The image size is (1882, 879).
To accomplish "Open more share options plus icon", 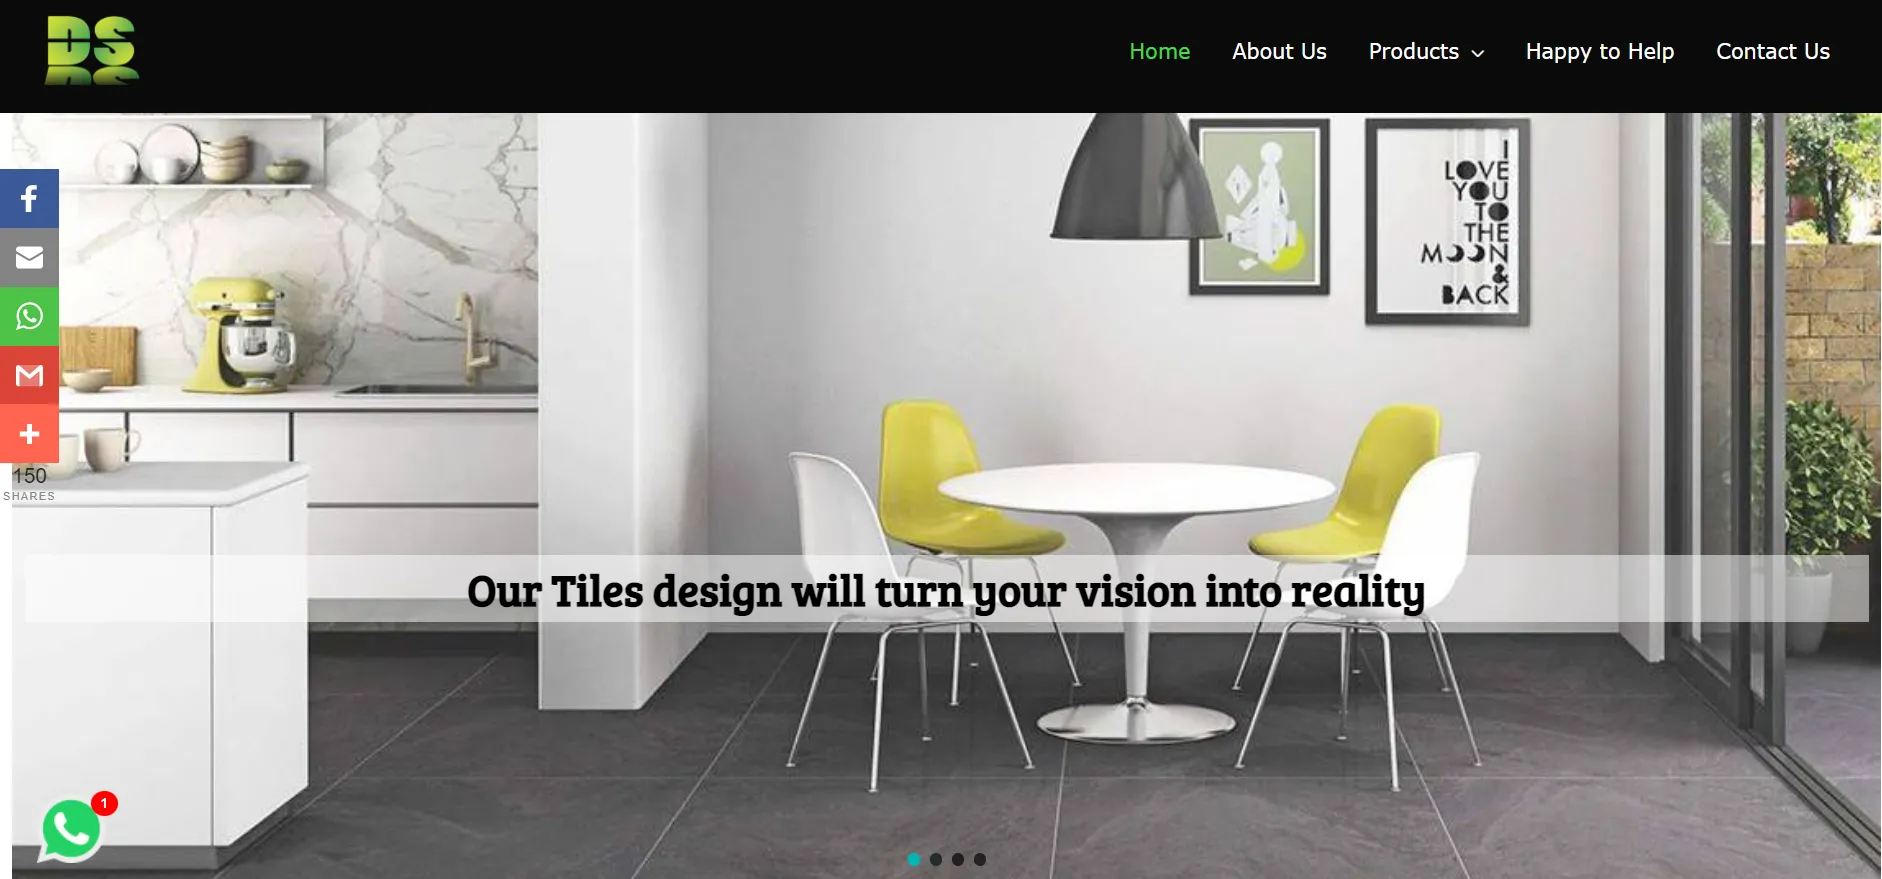I will pyautogui.click(x=29, y=434).
